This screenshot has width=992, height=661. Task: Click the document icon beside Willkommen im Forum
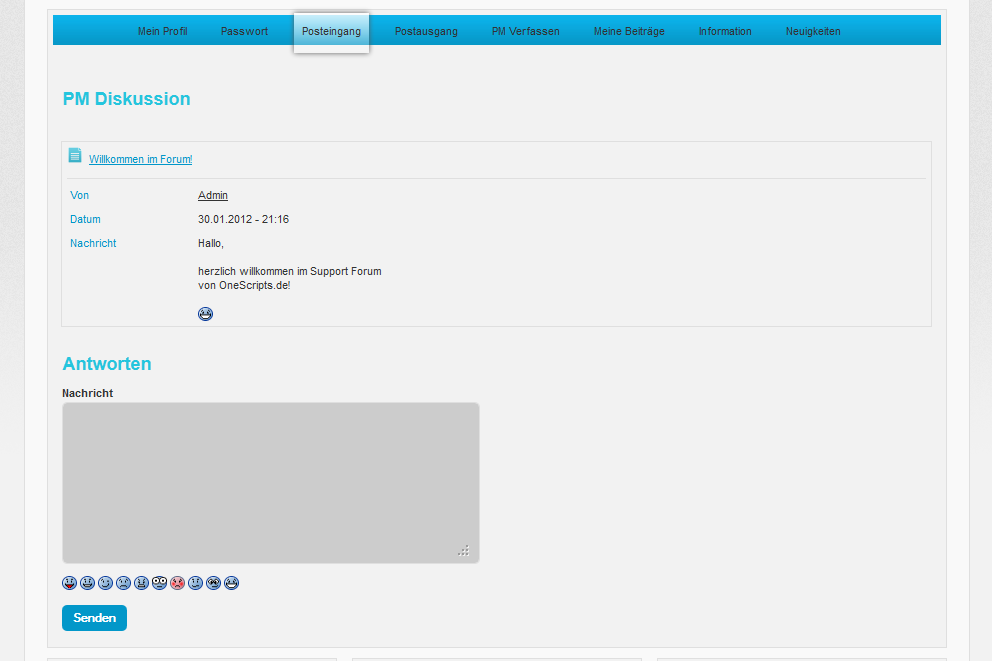pos(75,155)
